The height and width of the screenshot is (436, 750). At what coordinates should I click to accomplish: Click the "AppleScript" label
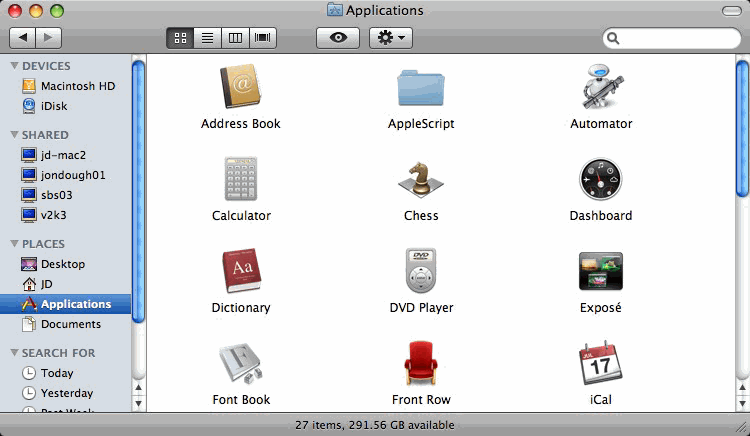421,124
